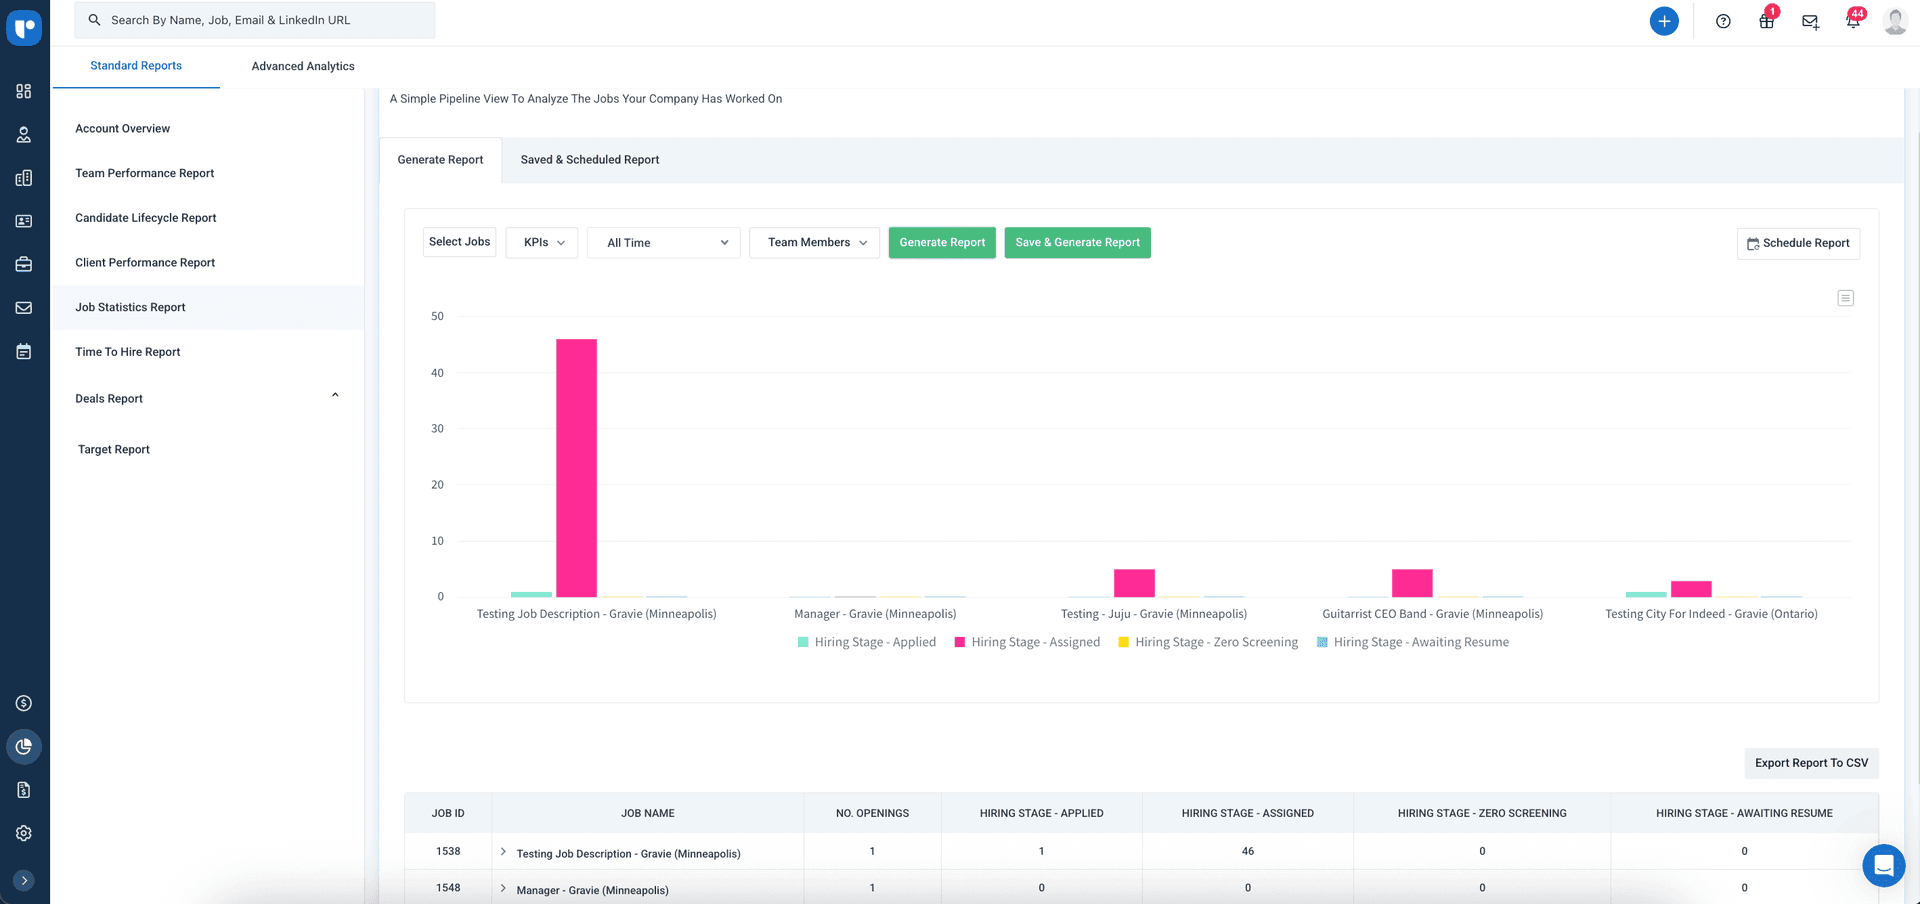Image resolution: width=1920 pixels, height=904 pixels.
Task: Click Export Report To CSV
Action: coord(1811,763)
